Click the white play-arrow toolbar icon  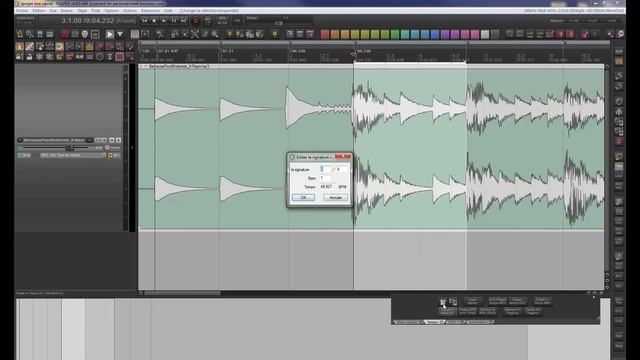point(109,34)
